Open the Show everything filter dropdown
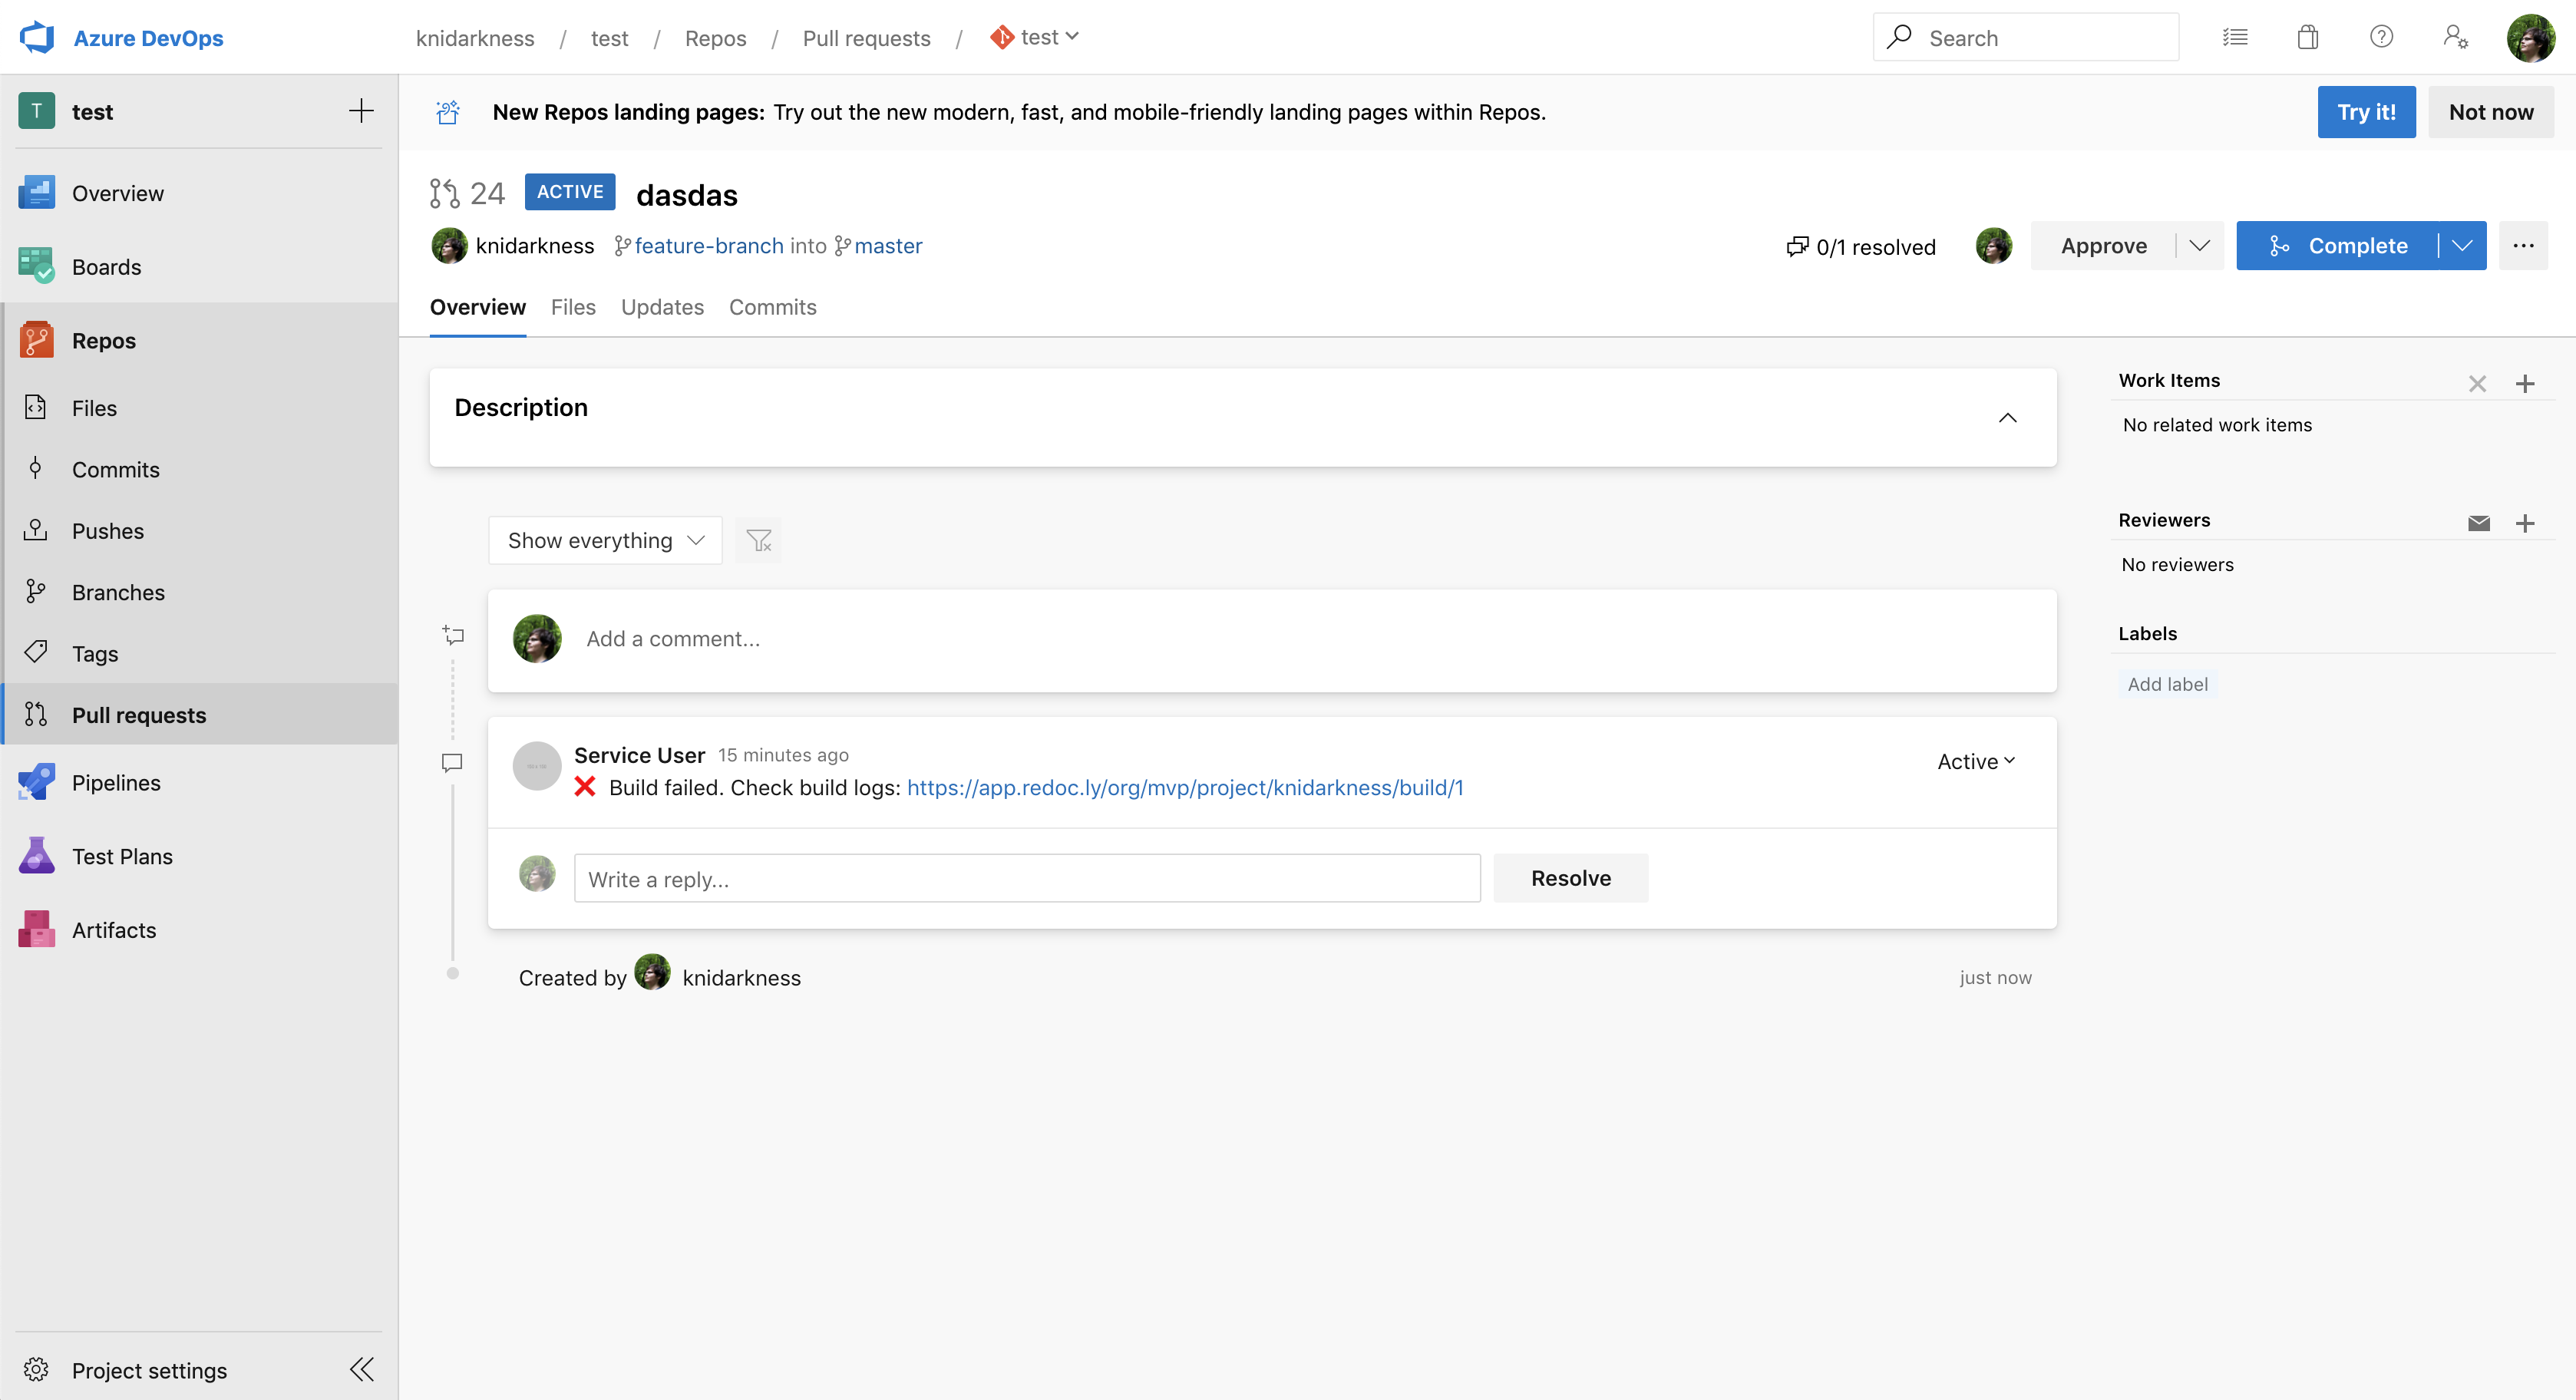 click(605, 541)
